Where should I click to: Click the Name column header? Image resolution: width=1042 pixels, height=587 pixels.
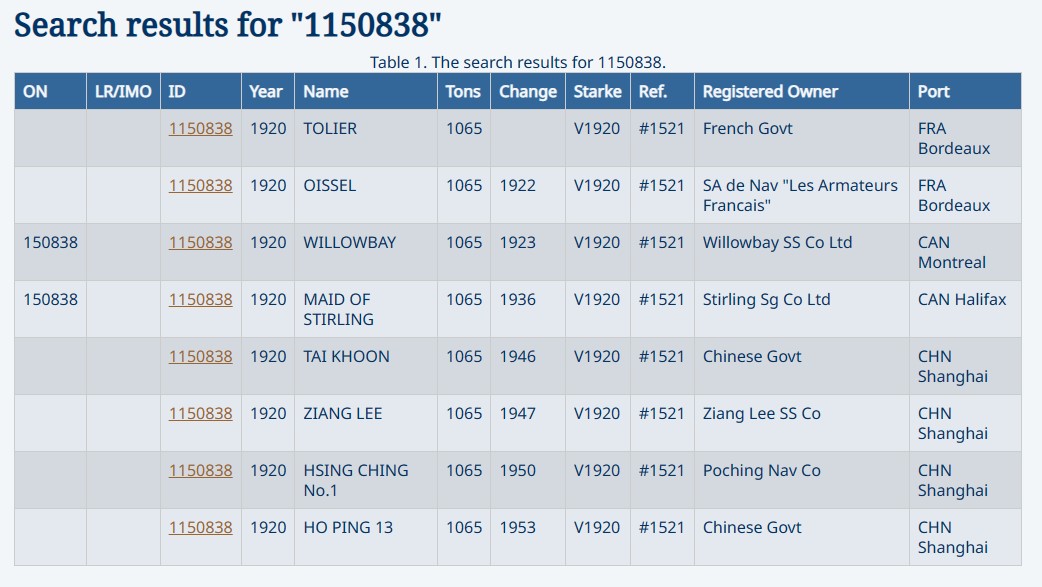(x=326, y=92)
